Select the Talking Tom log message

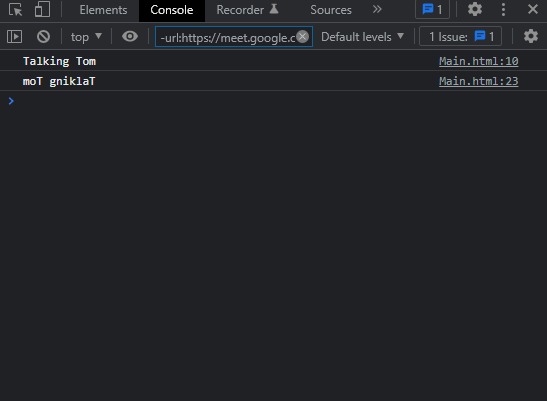(x=59, y=61)
